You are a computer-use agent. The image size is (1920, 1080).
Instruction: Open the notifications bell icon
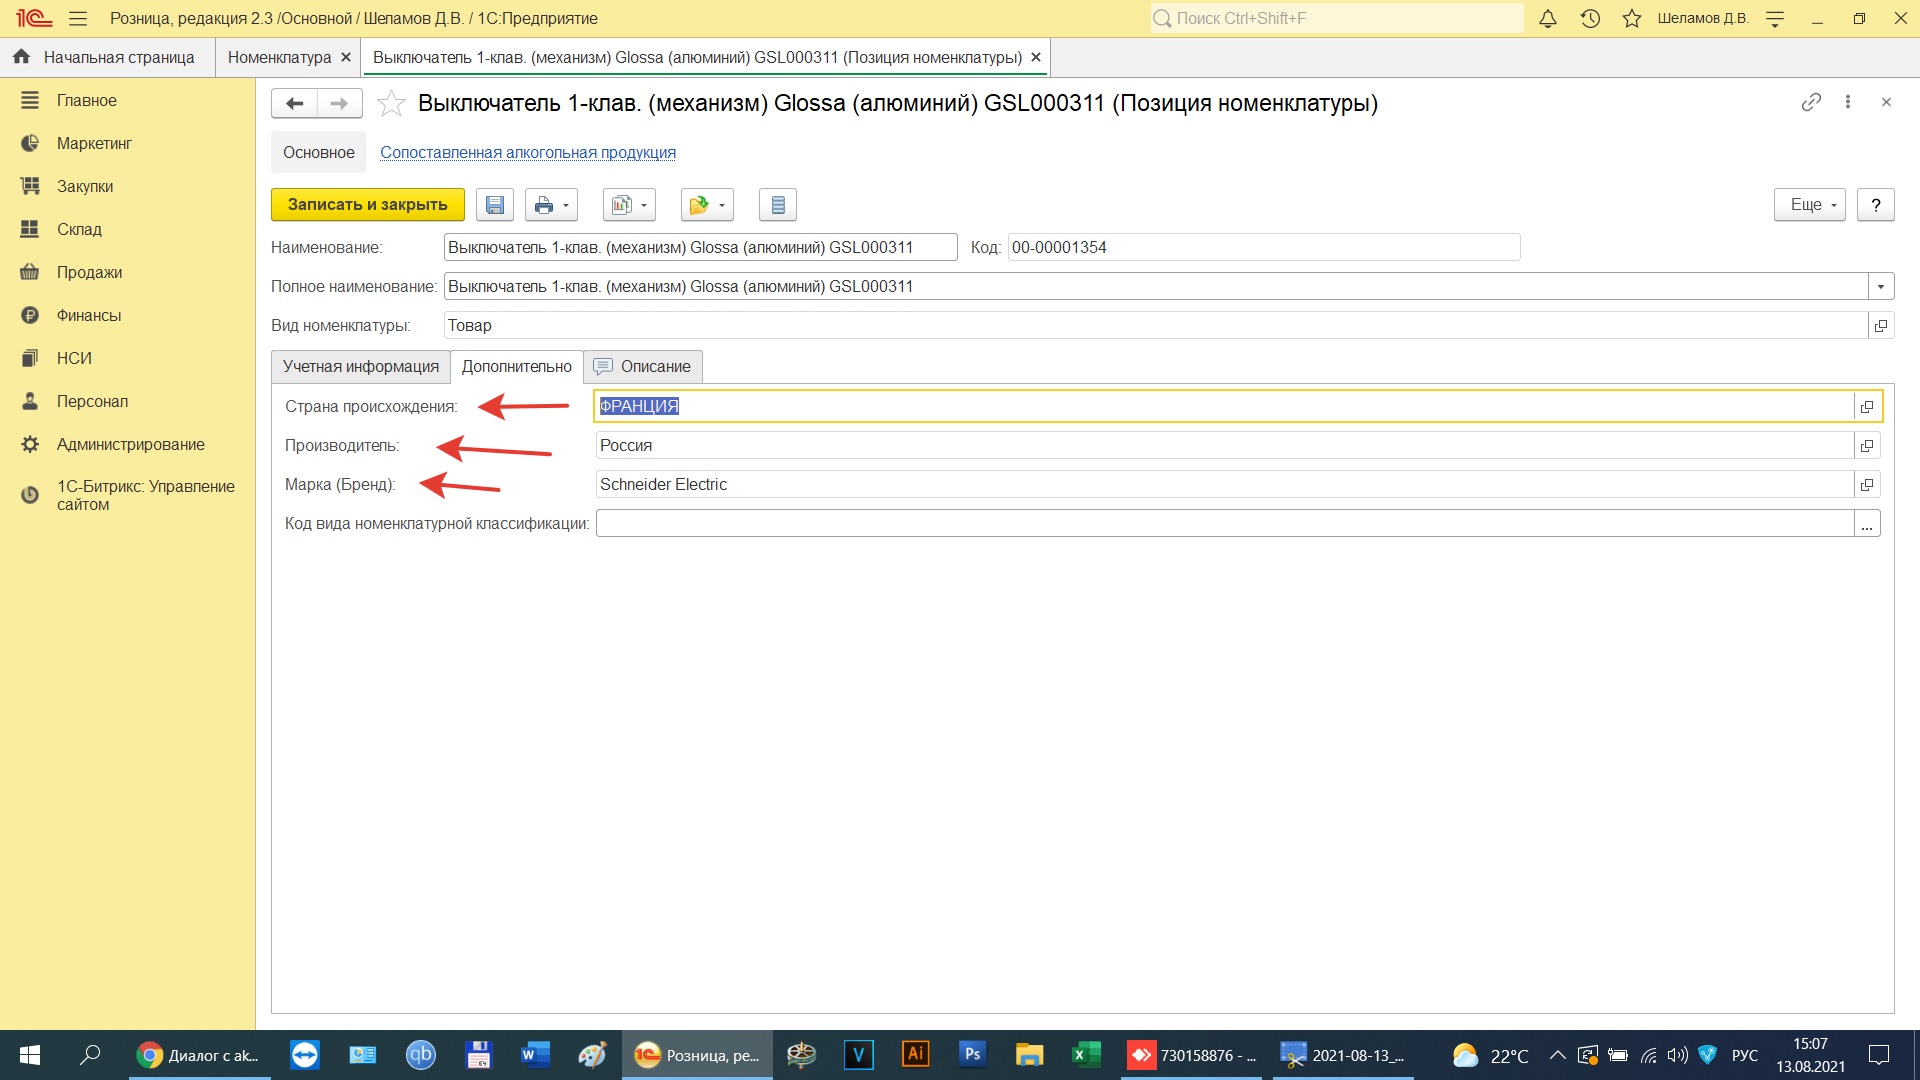(x=1547, y=18)
